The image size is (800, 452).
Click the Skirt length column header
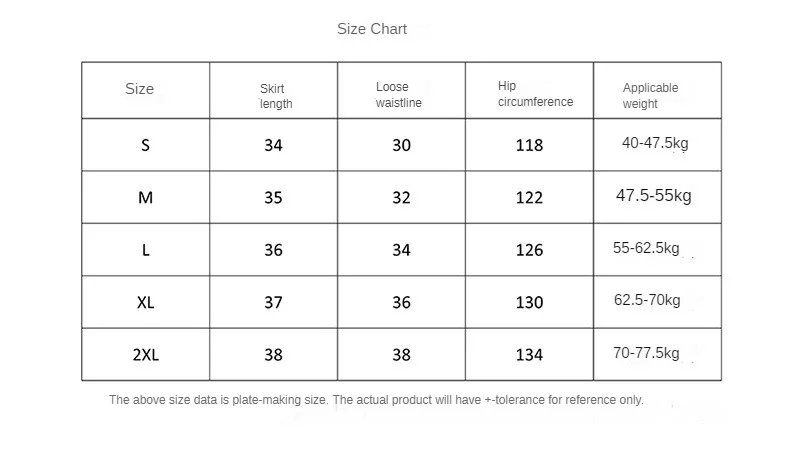[x=276, y=96]
